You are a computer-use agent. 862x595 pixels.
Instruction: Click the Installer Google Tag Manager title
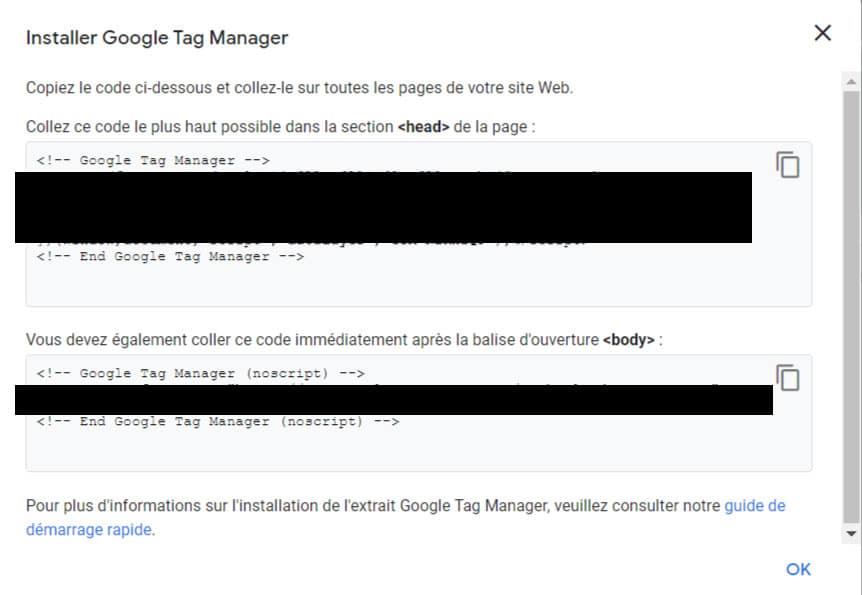tap(157, 37)
